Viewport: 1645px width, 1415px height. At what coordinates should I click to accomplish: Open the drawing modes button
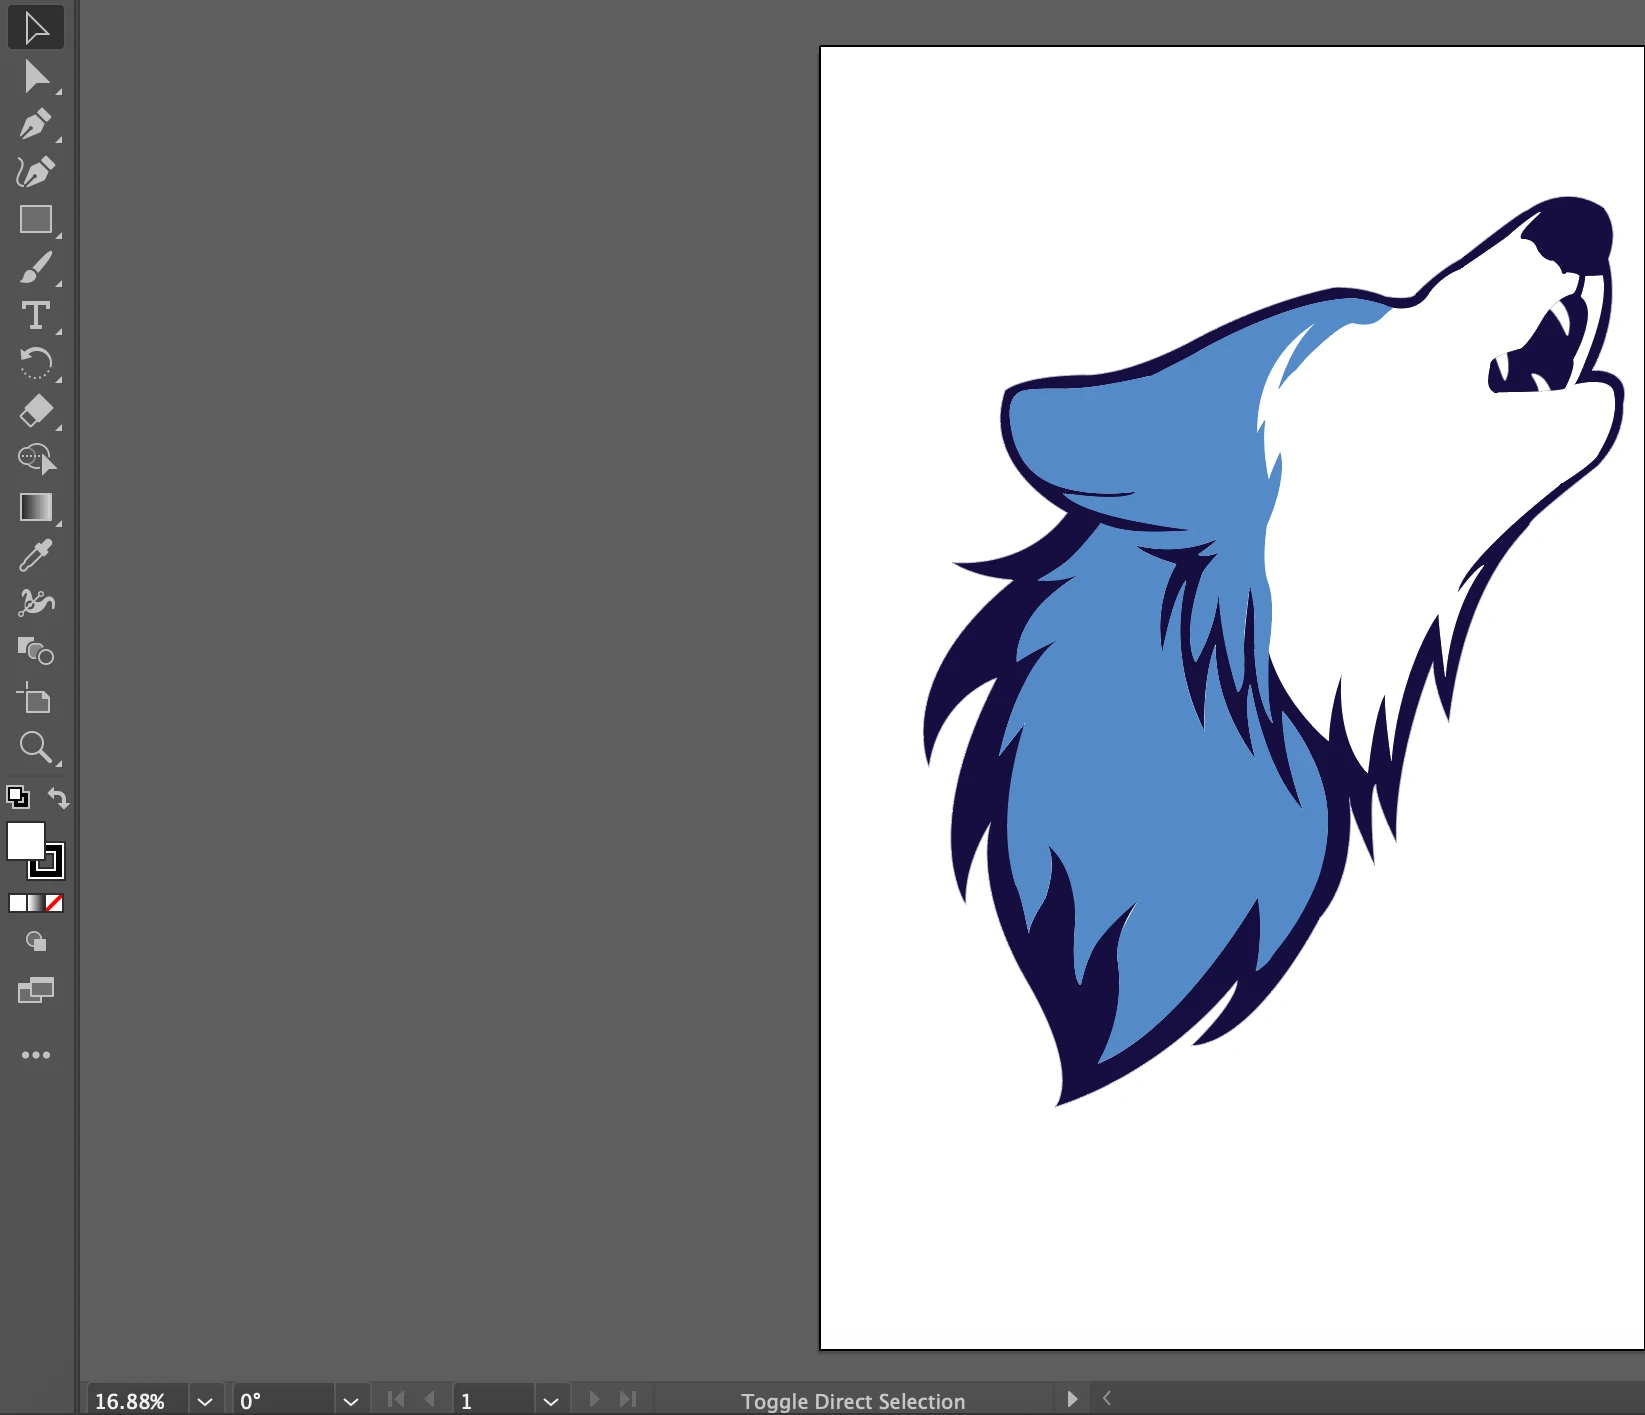tap(36, 942)
